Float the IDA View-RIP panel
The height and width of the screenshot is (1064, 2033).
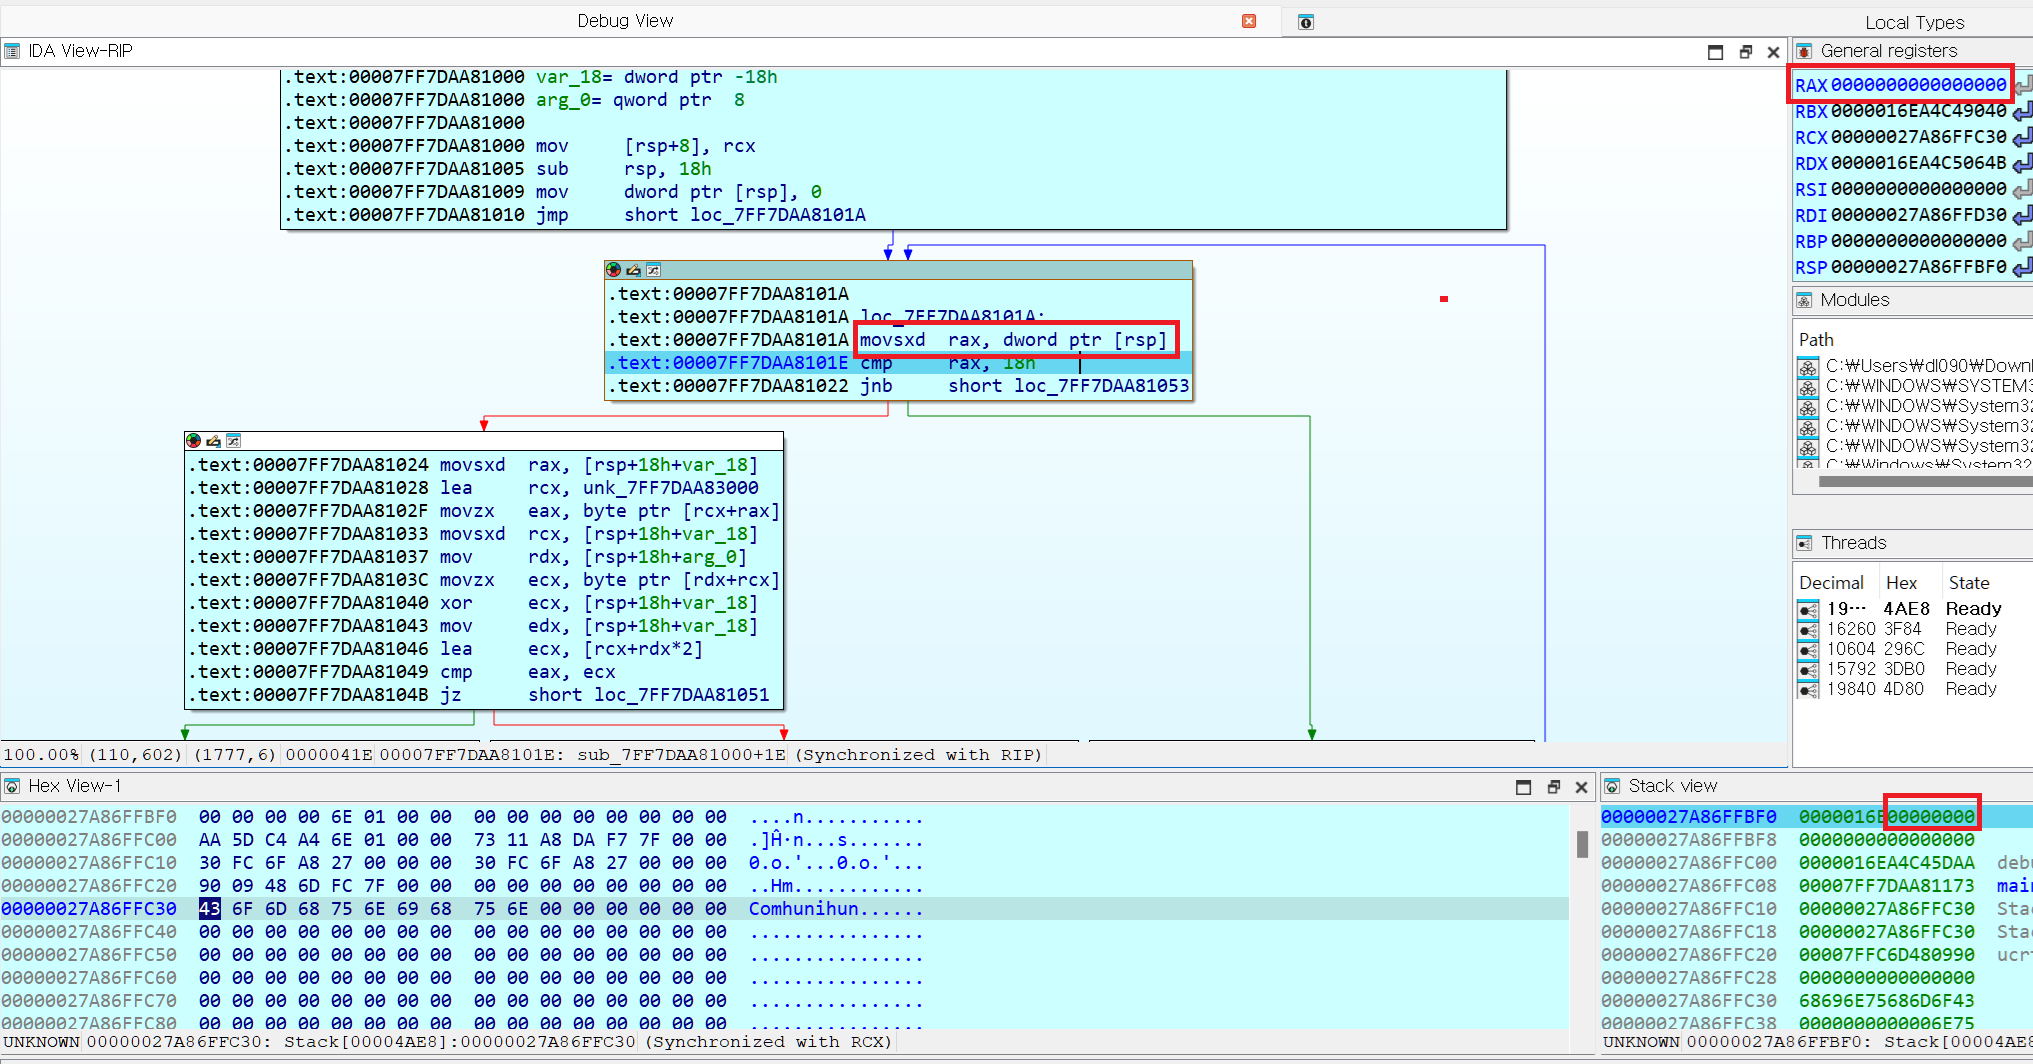pos(1745,52)
